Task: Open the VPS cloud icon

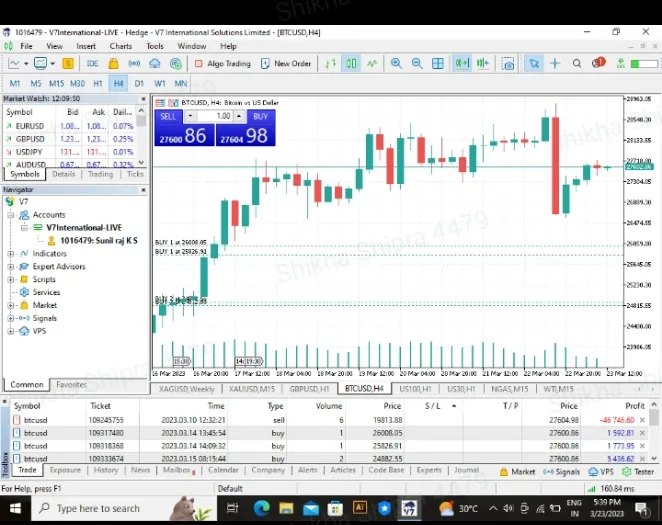Action: click(x=155, y=64)
